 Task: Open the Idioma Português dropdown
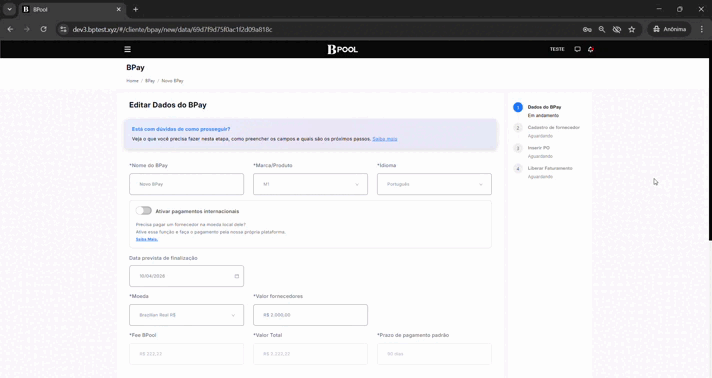[x=434, y=184]
